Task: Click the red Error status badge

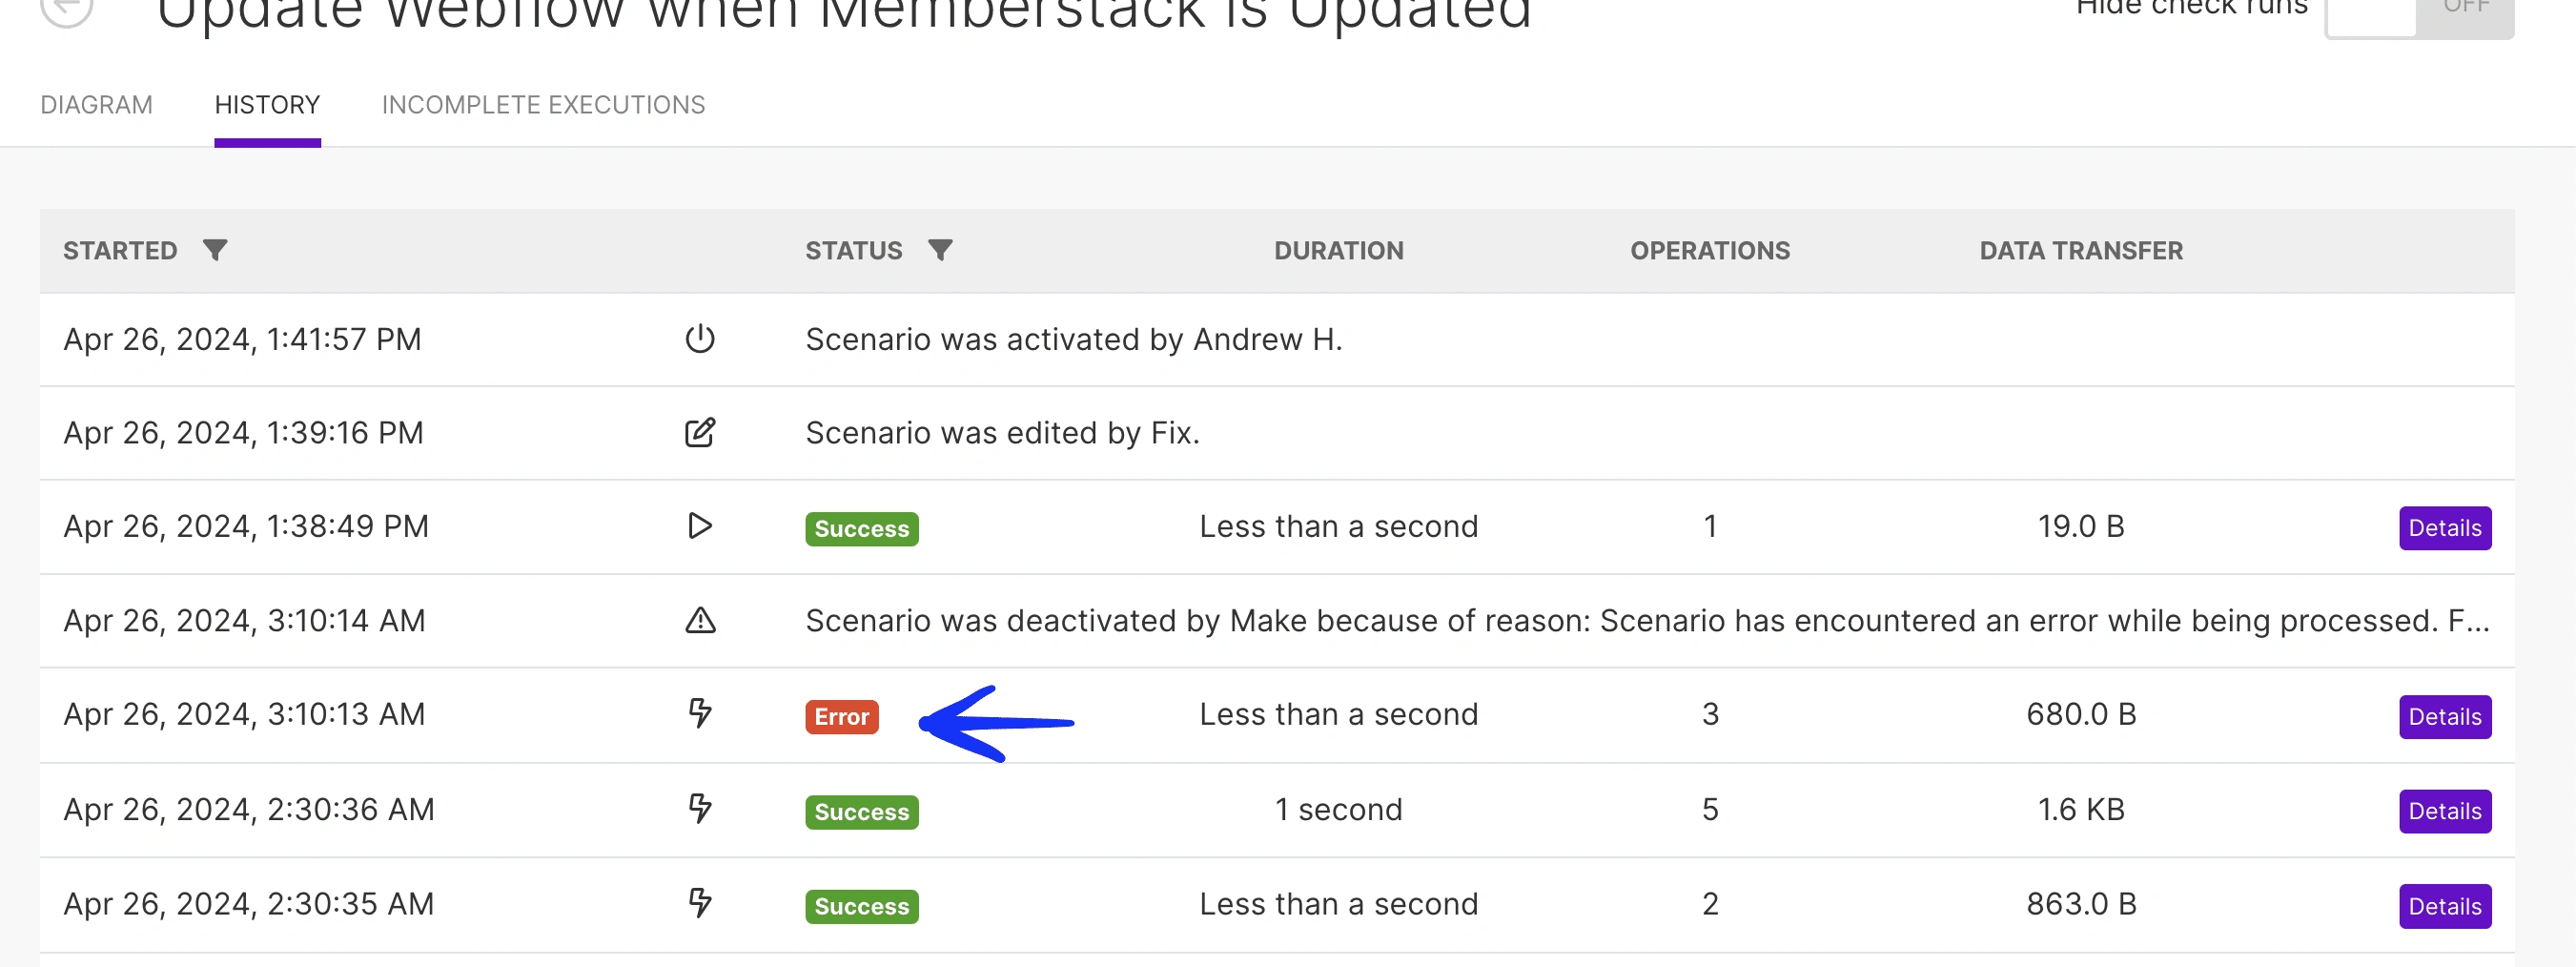Action: [x=841, y=716]
